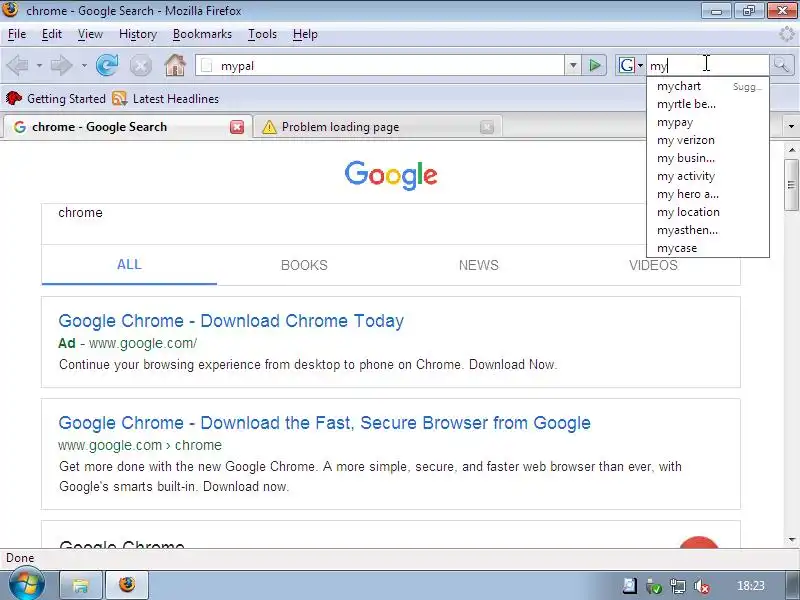
Task: Choose the mypay suggestion
Action: (x=708, y=122)
